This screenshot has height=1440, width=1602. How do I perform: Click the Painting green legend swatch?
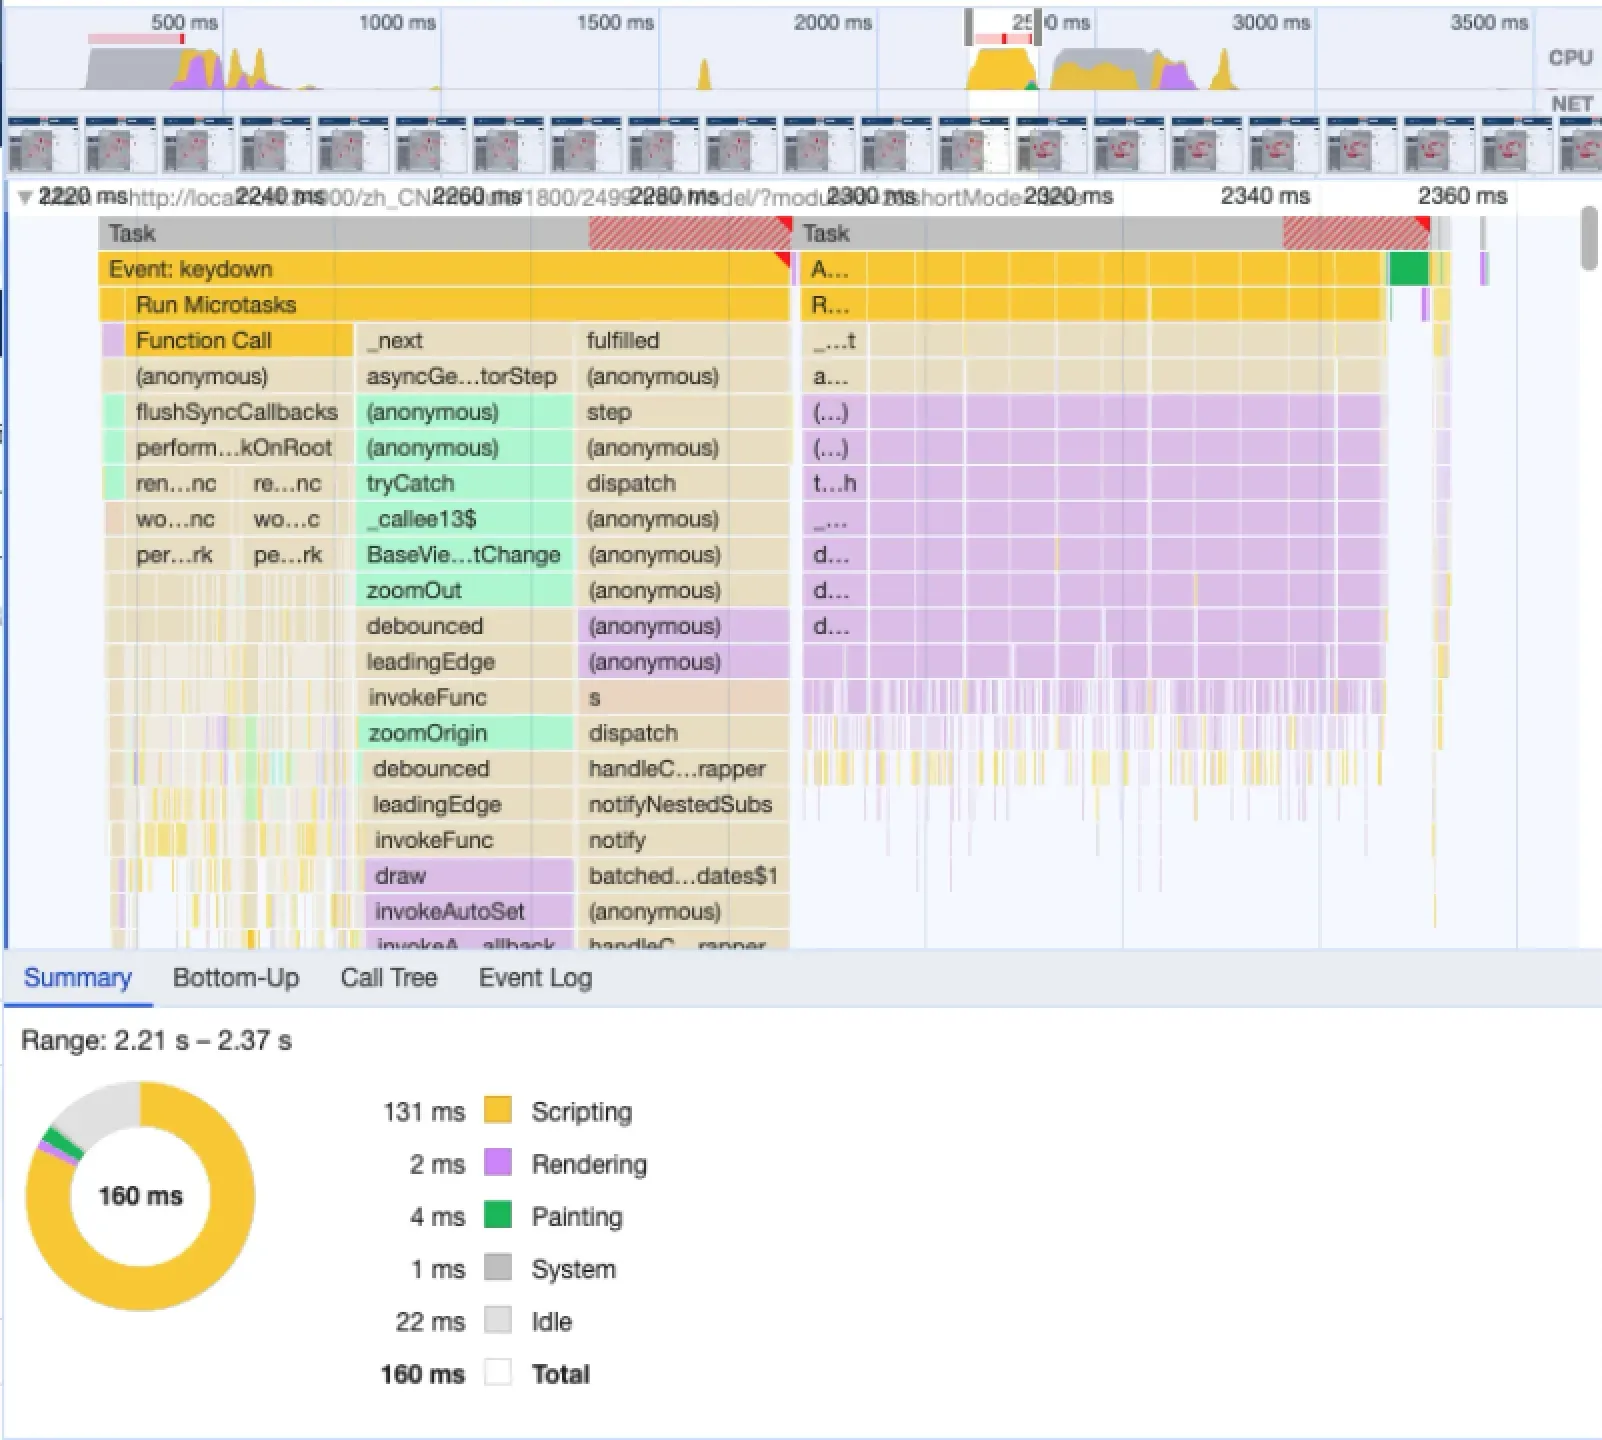(497, 1216)
